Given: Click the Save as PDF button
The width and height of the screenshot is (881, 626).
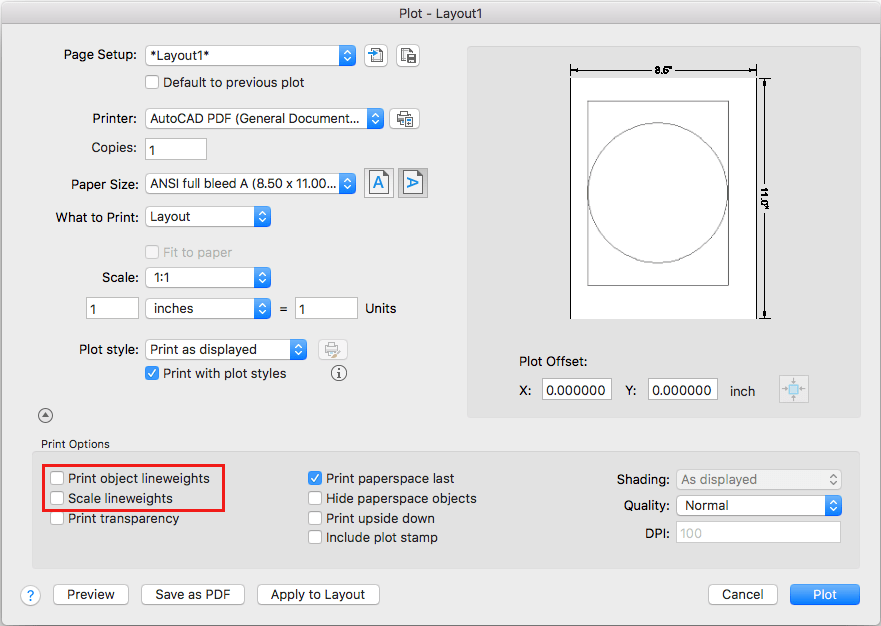Looking at the screenshot, I should [192, 594].
